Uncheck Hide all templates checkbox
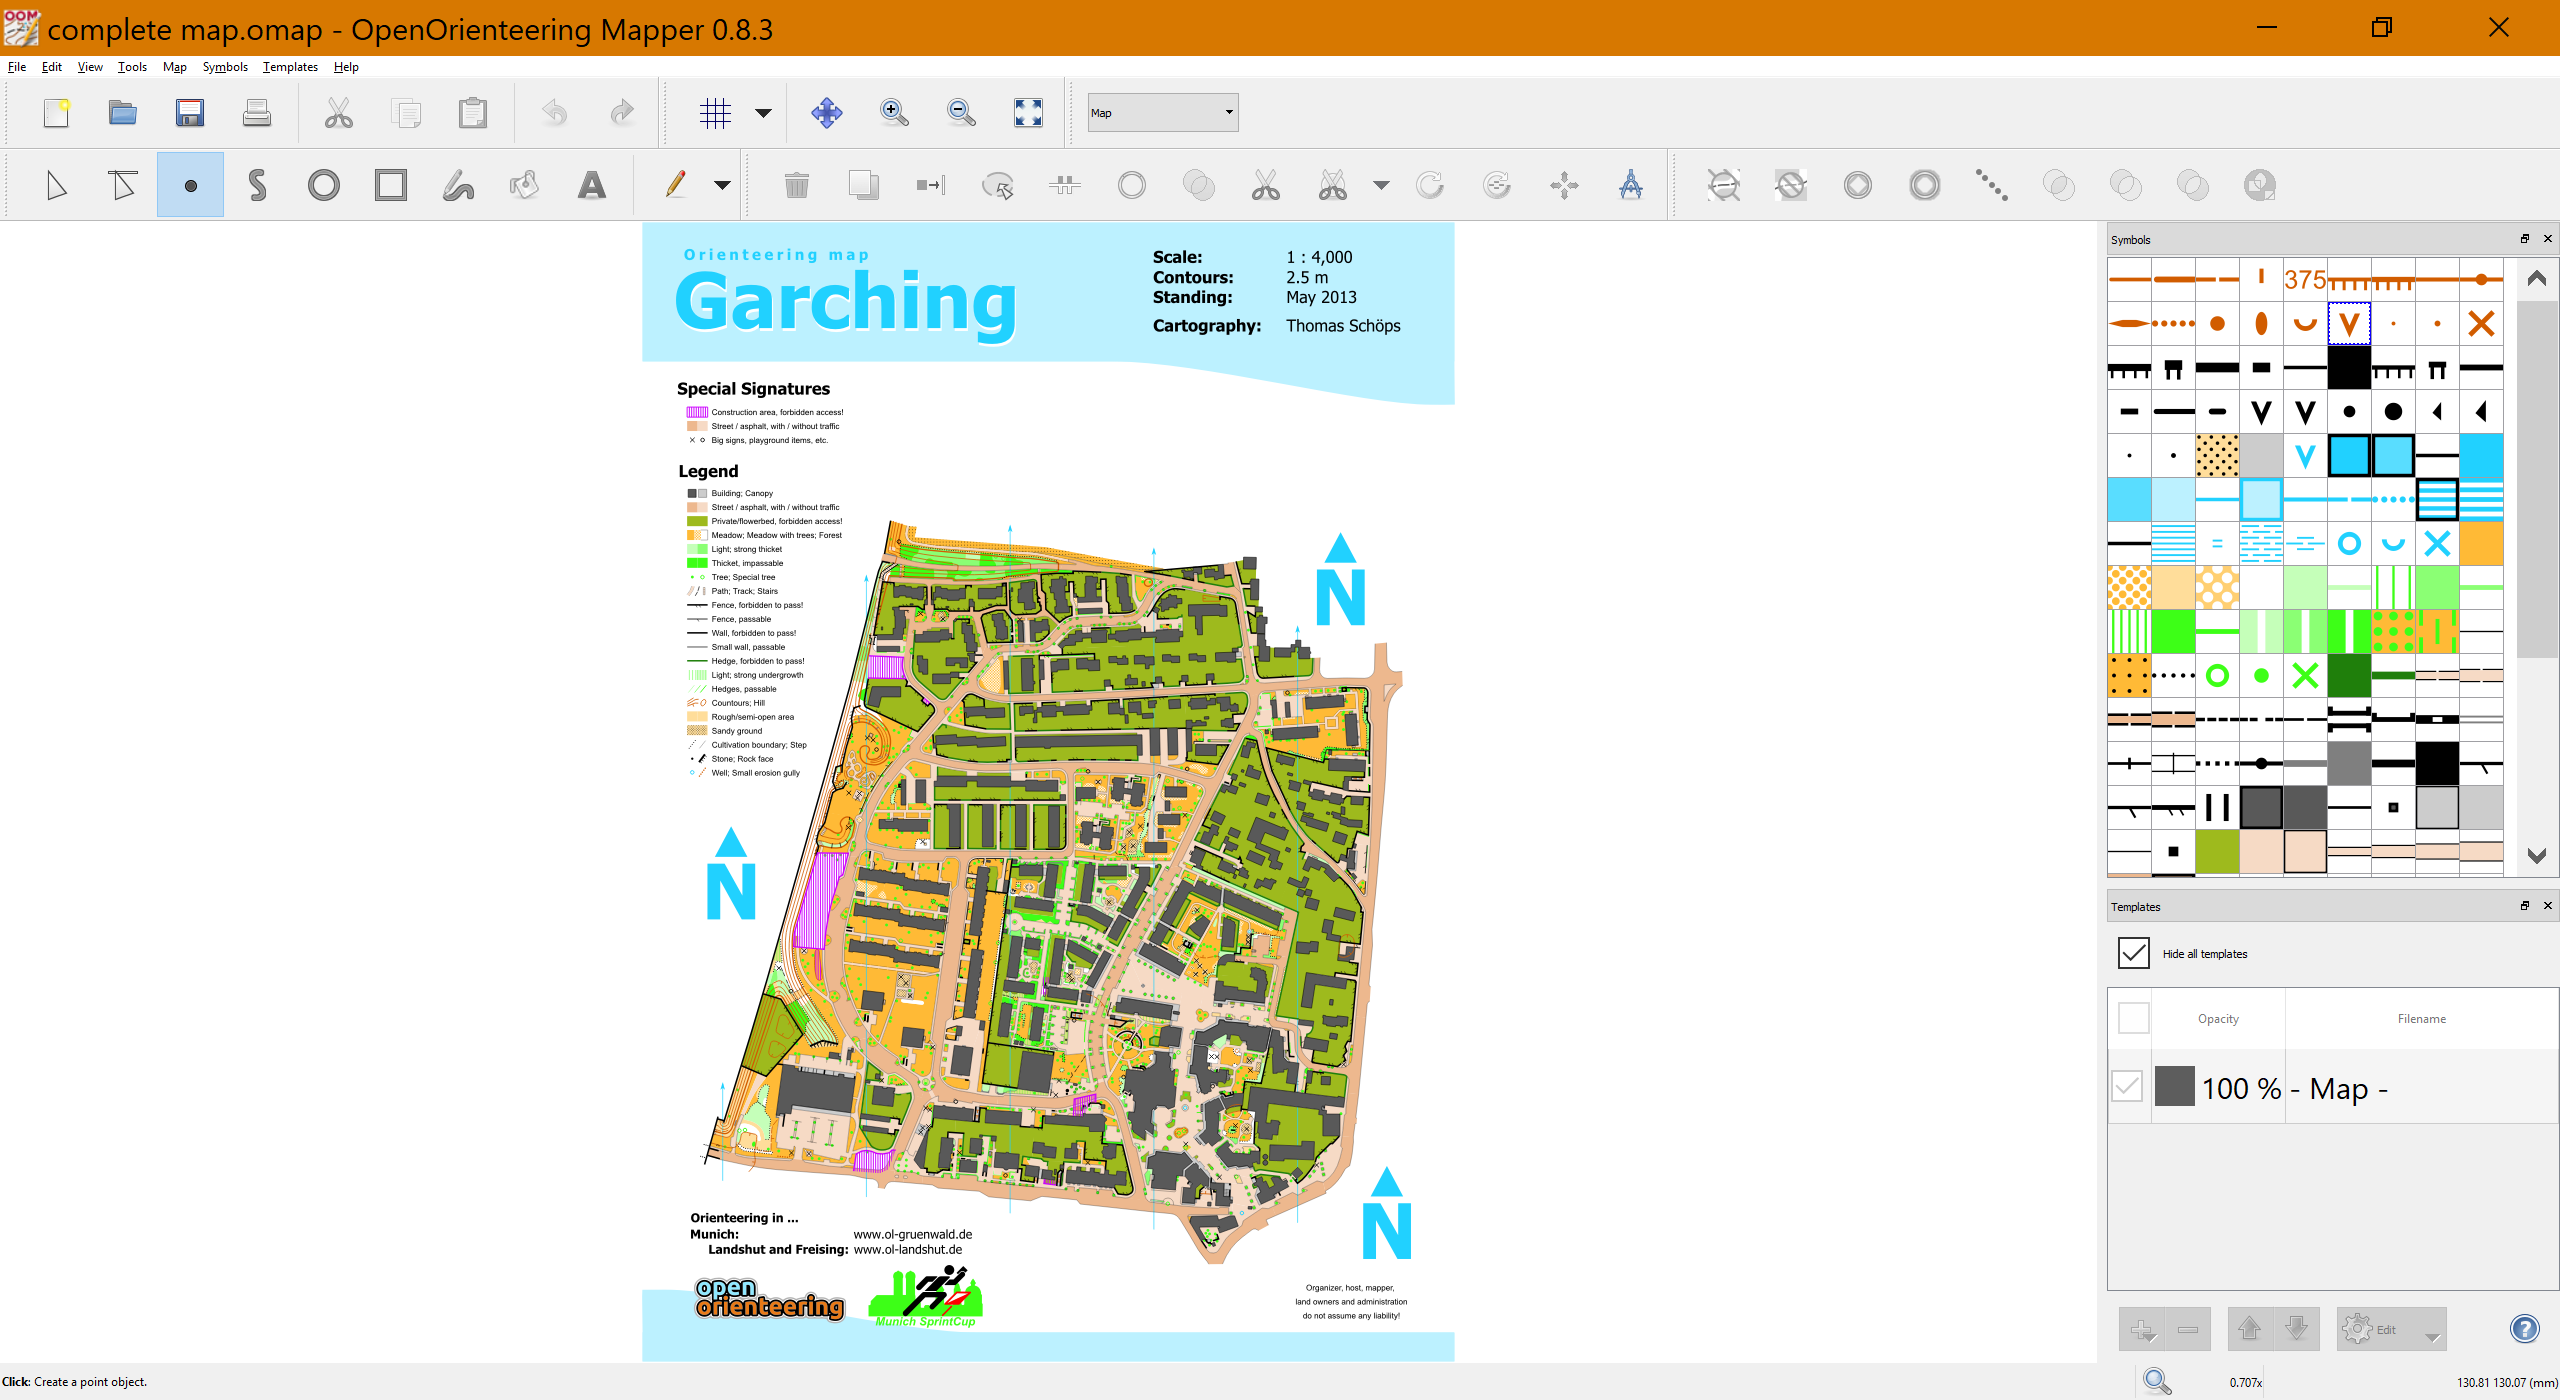 click(2133, 953)
